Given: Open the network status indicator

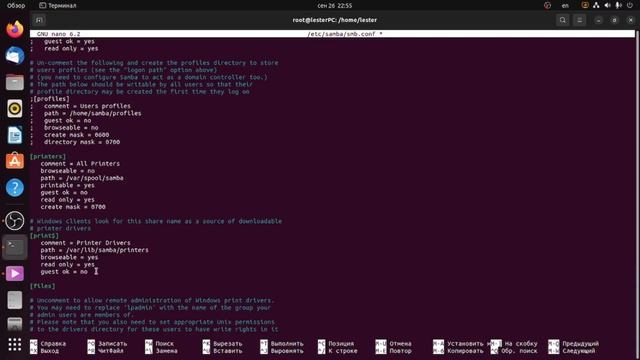Looking at the screenshot, I should (596, 5).
